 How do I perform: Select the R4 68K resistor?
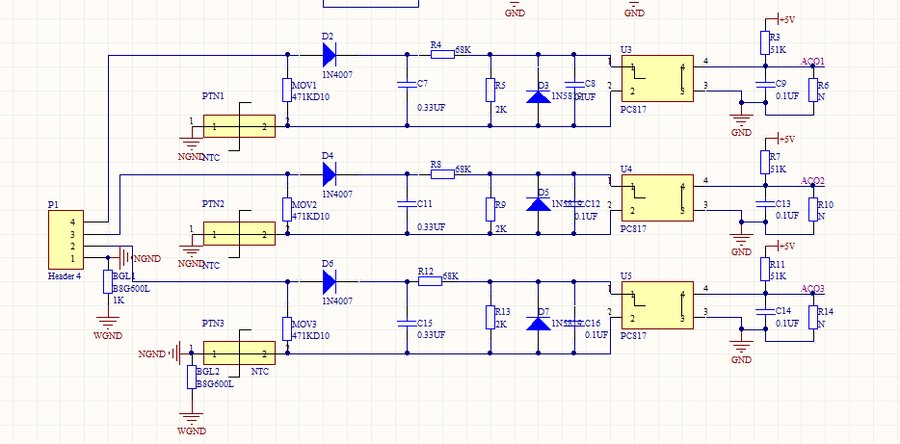[x=441, y=53]
